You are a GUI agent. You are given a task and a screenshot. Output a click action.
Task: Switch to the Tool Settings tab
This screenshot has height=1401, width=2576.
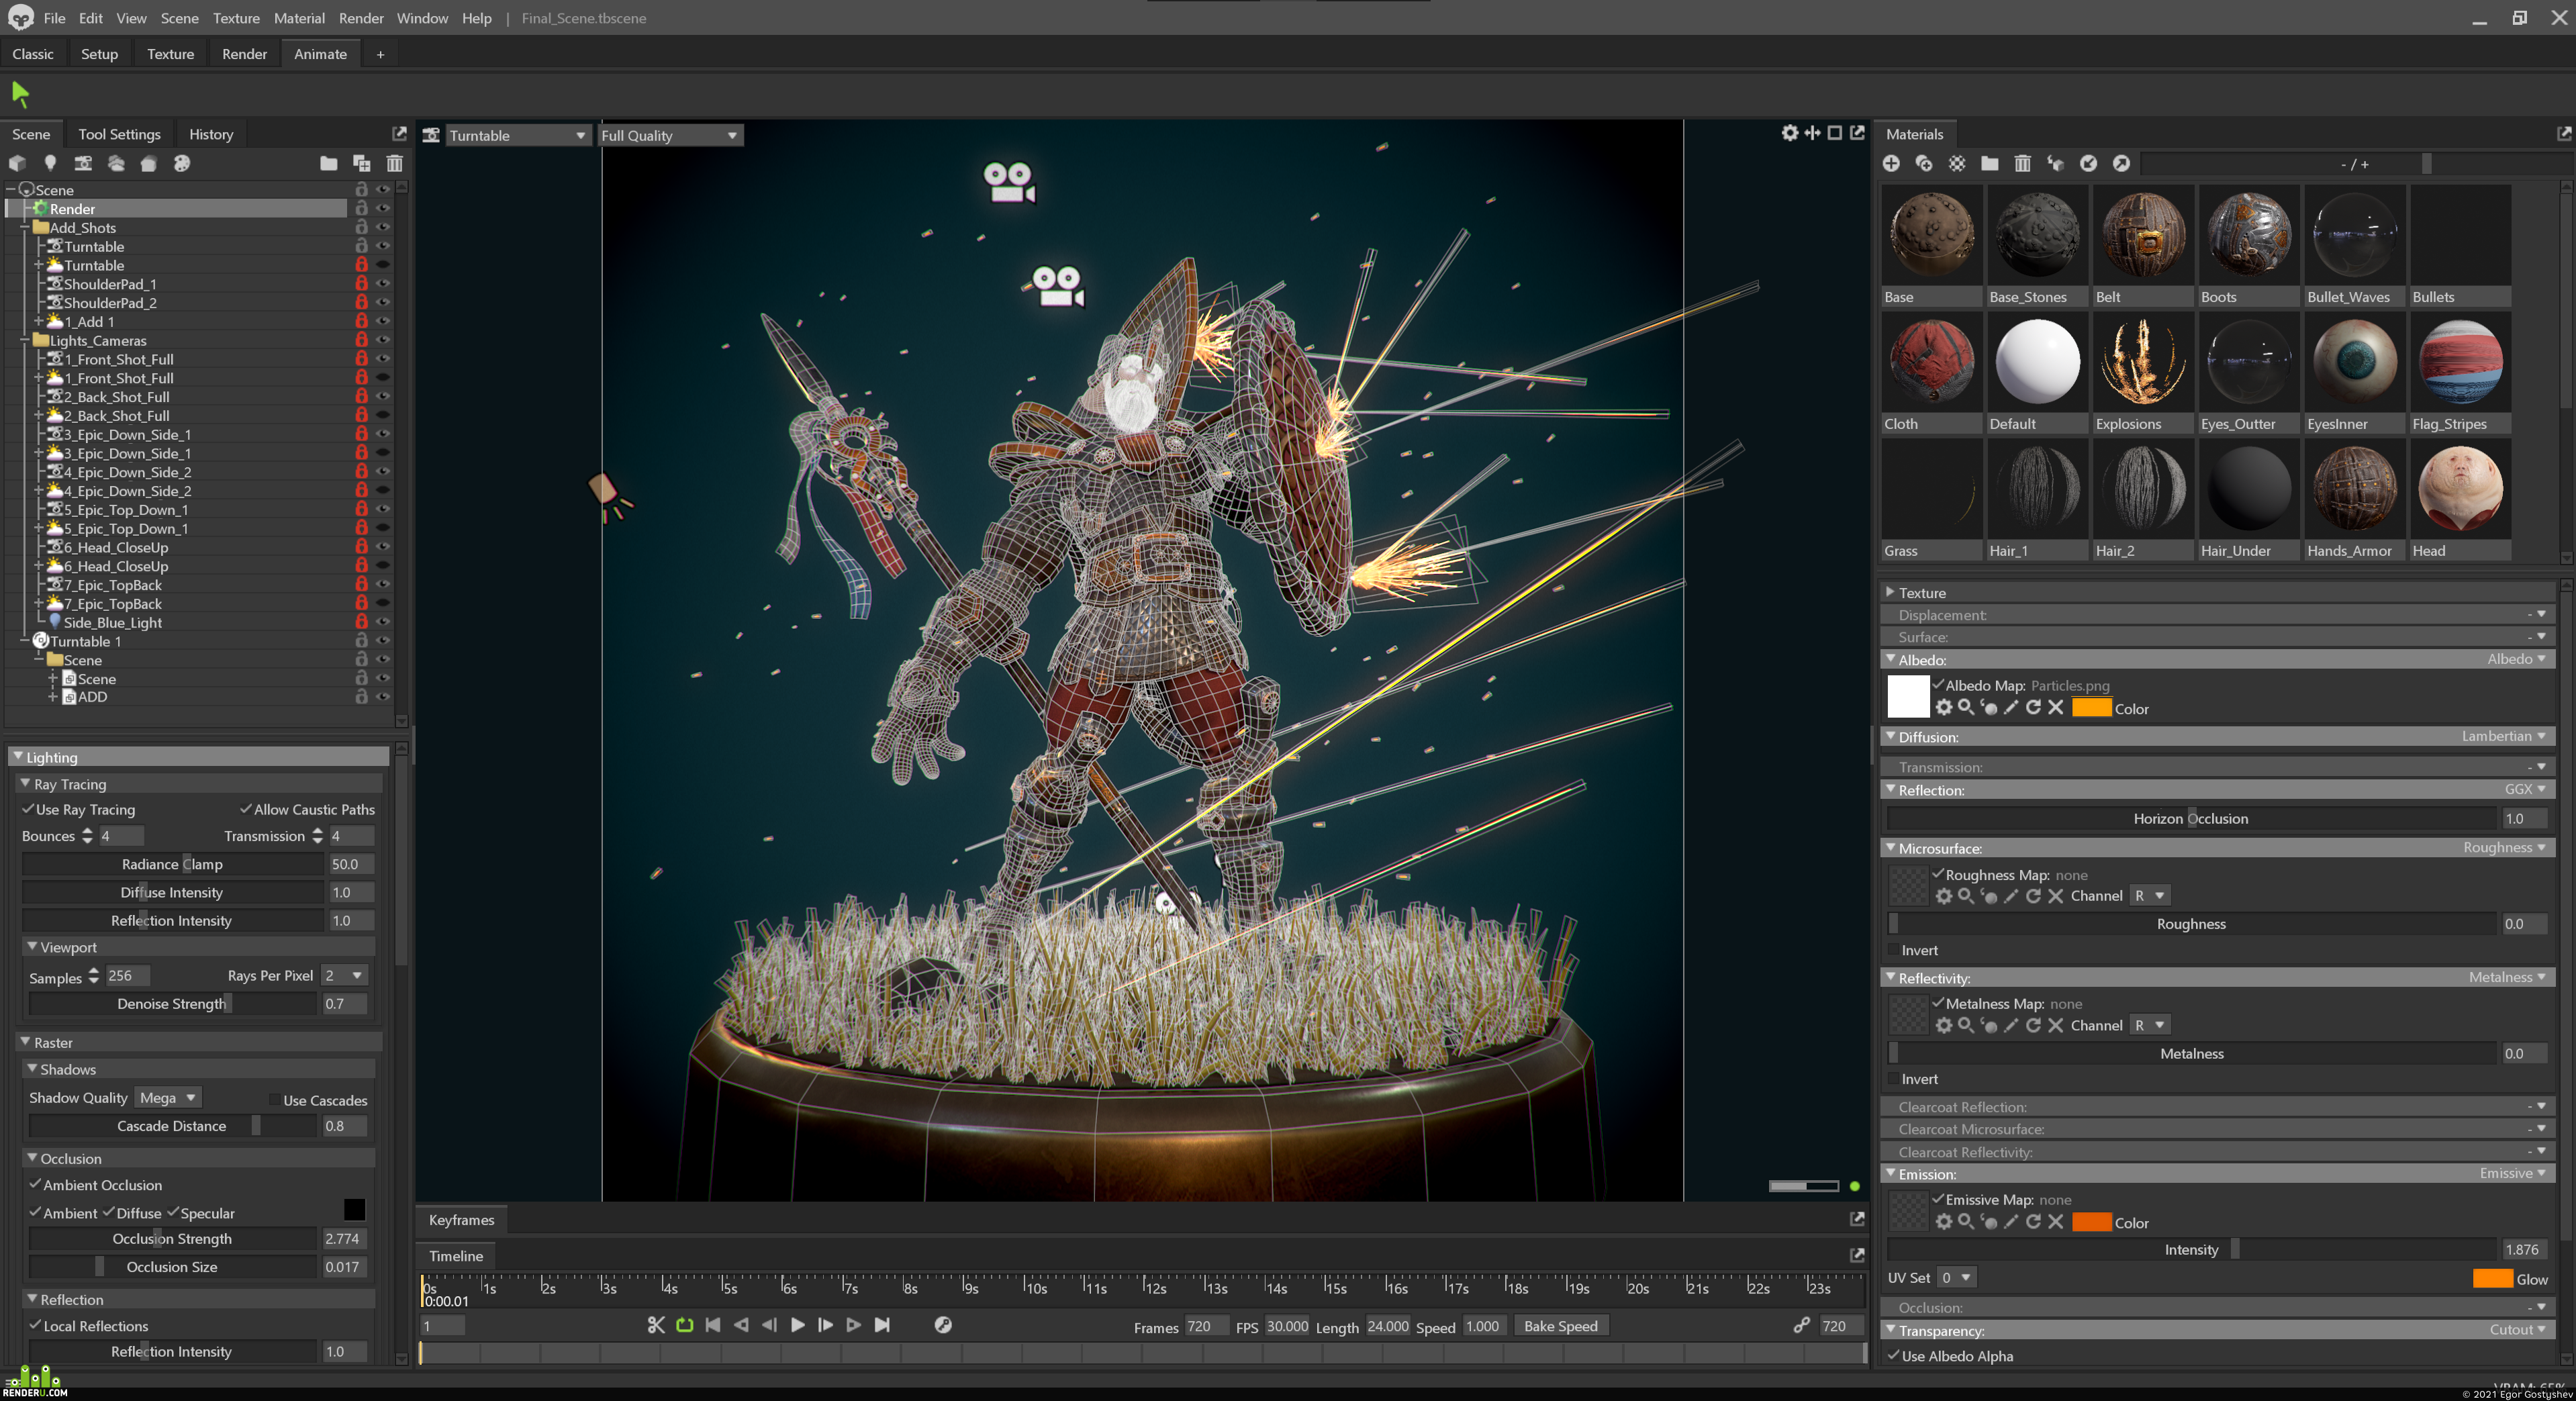(119, 134)
